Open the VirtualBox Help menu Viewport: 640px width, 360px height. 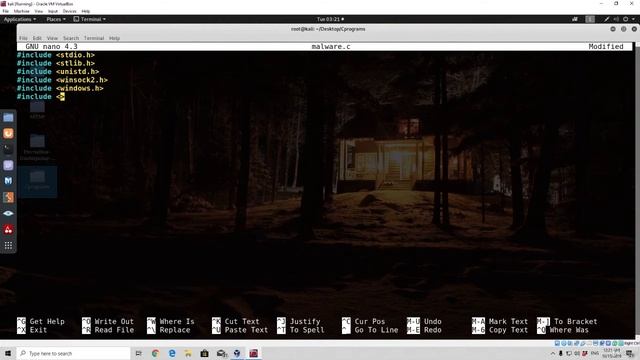pos(86,11)
